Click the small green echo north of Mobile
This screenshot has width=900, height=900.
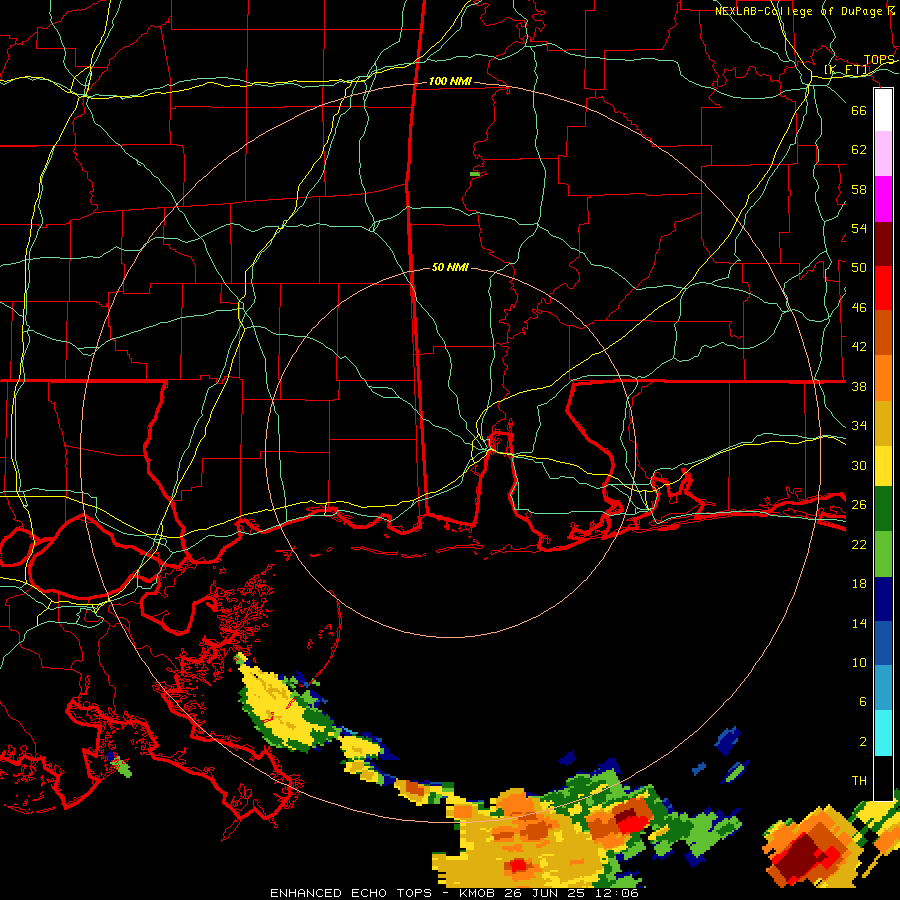475,174
